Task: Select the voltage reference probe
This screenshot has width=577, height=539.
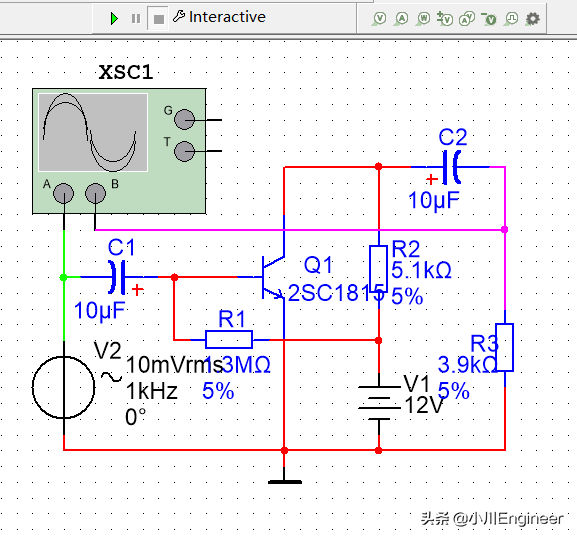Action: 489,18
